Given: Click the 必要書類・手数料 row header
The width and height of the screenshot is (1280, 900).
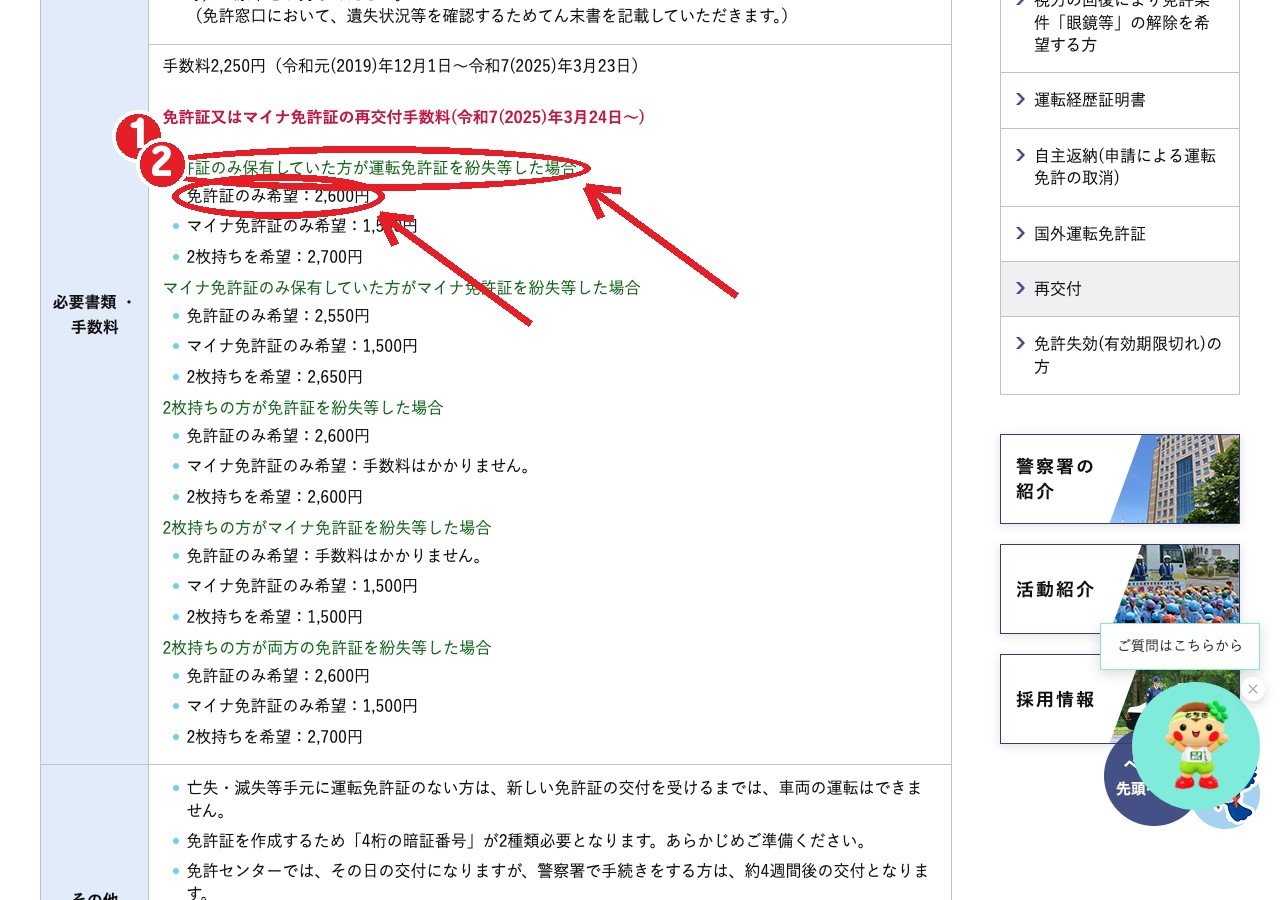Looking at the screenshot, I should tap(94, 314).
